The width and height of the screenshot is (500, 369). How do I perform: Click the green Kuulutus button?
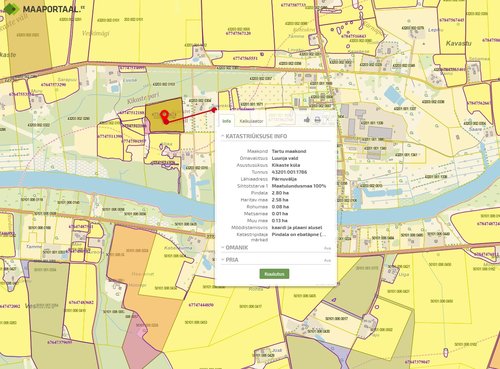click(274, 274)
